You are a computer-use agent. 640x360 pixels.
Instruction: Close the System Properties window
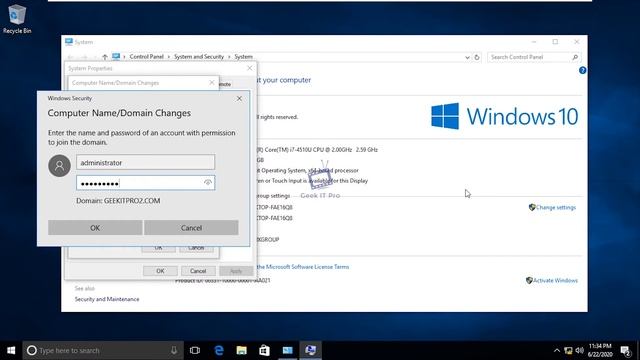[249, 68]
